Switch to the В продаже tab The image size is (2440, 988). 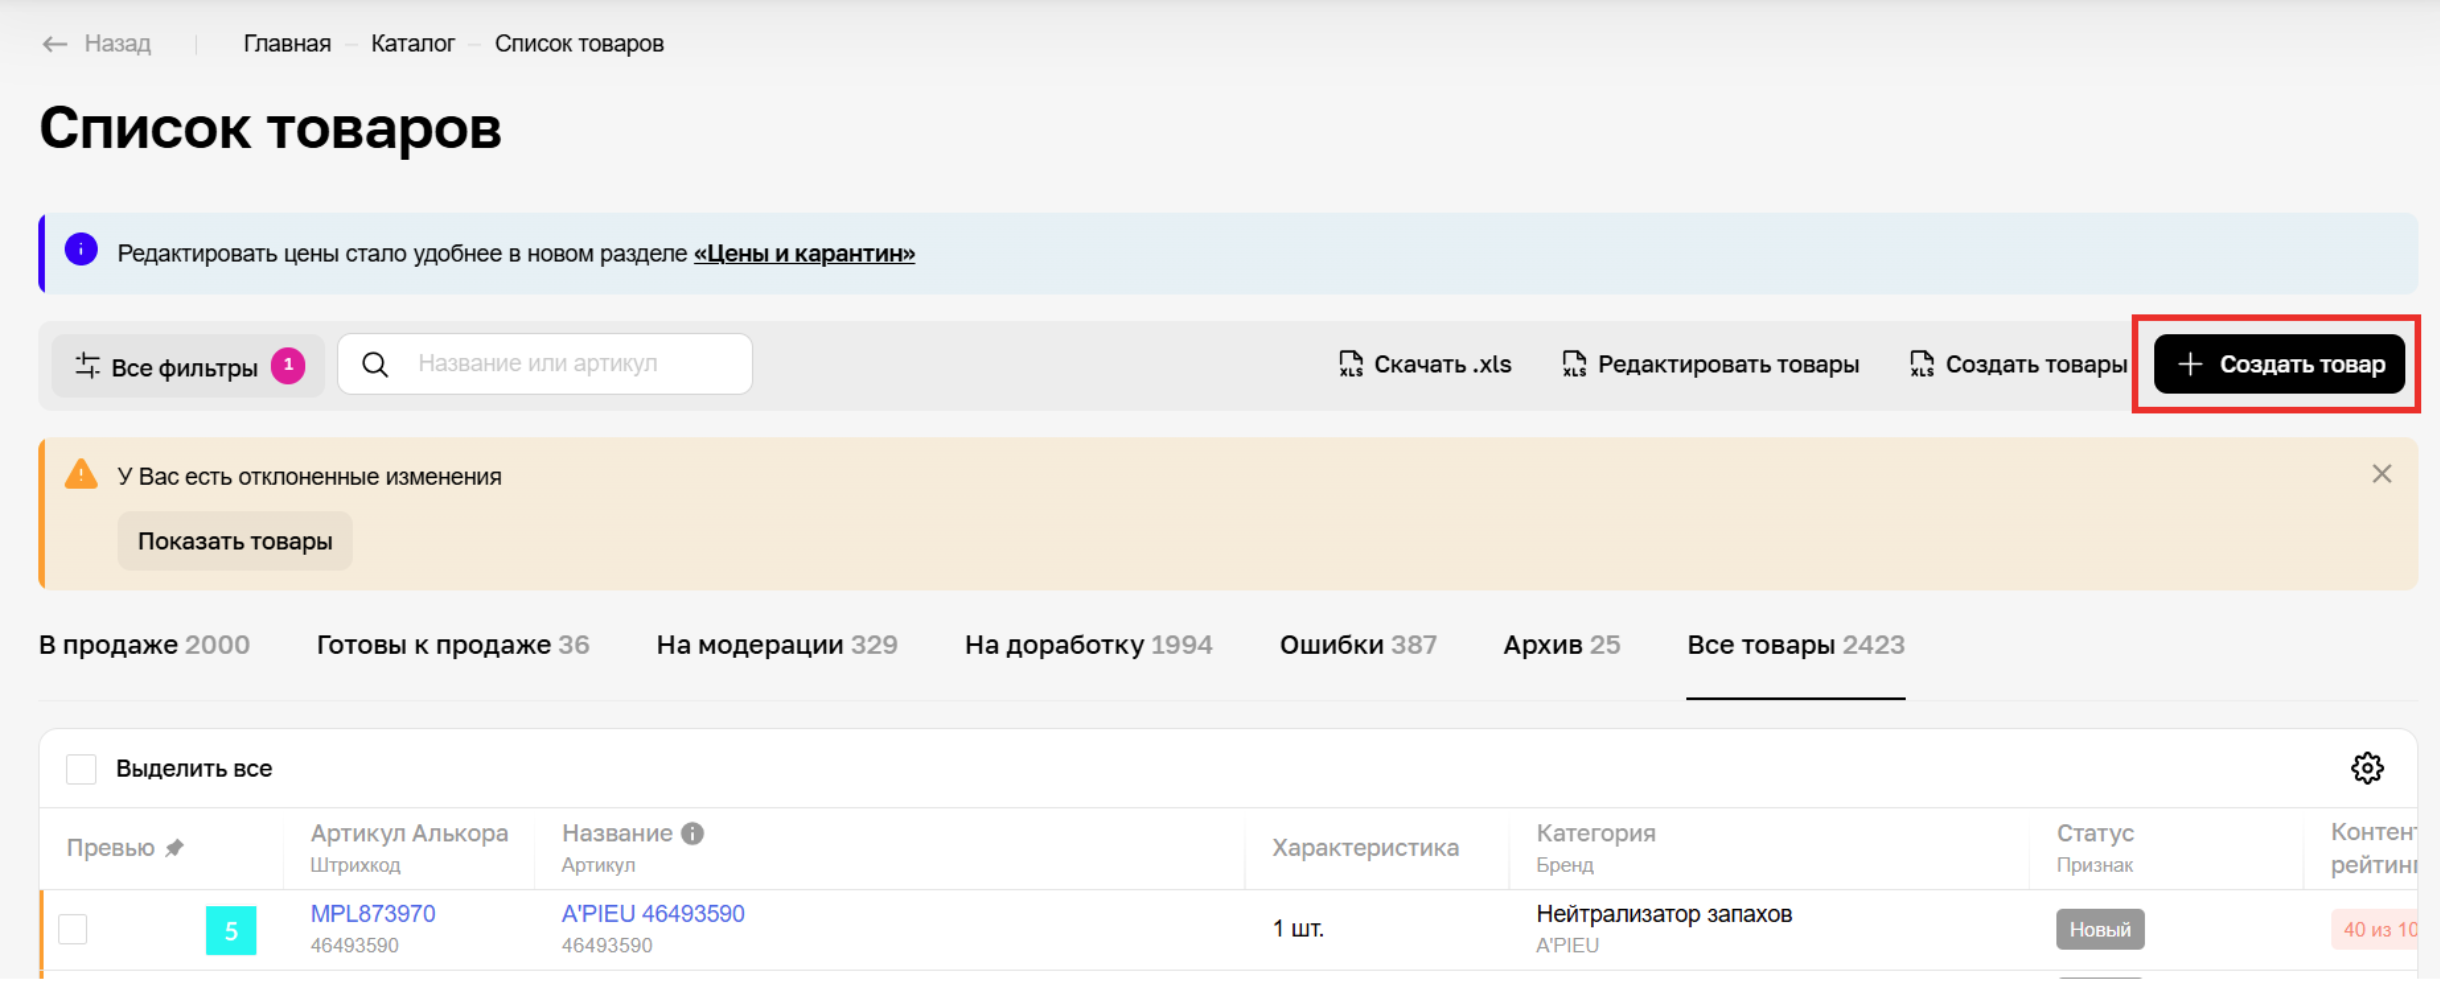tap(143, 644)
